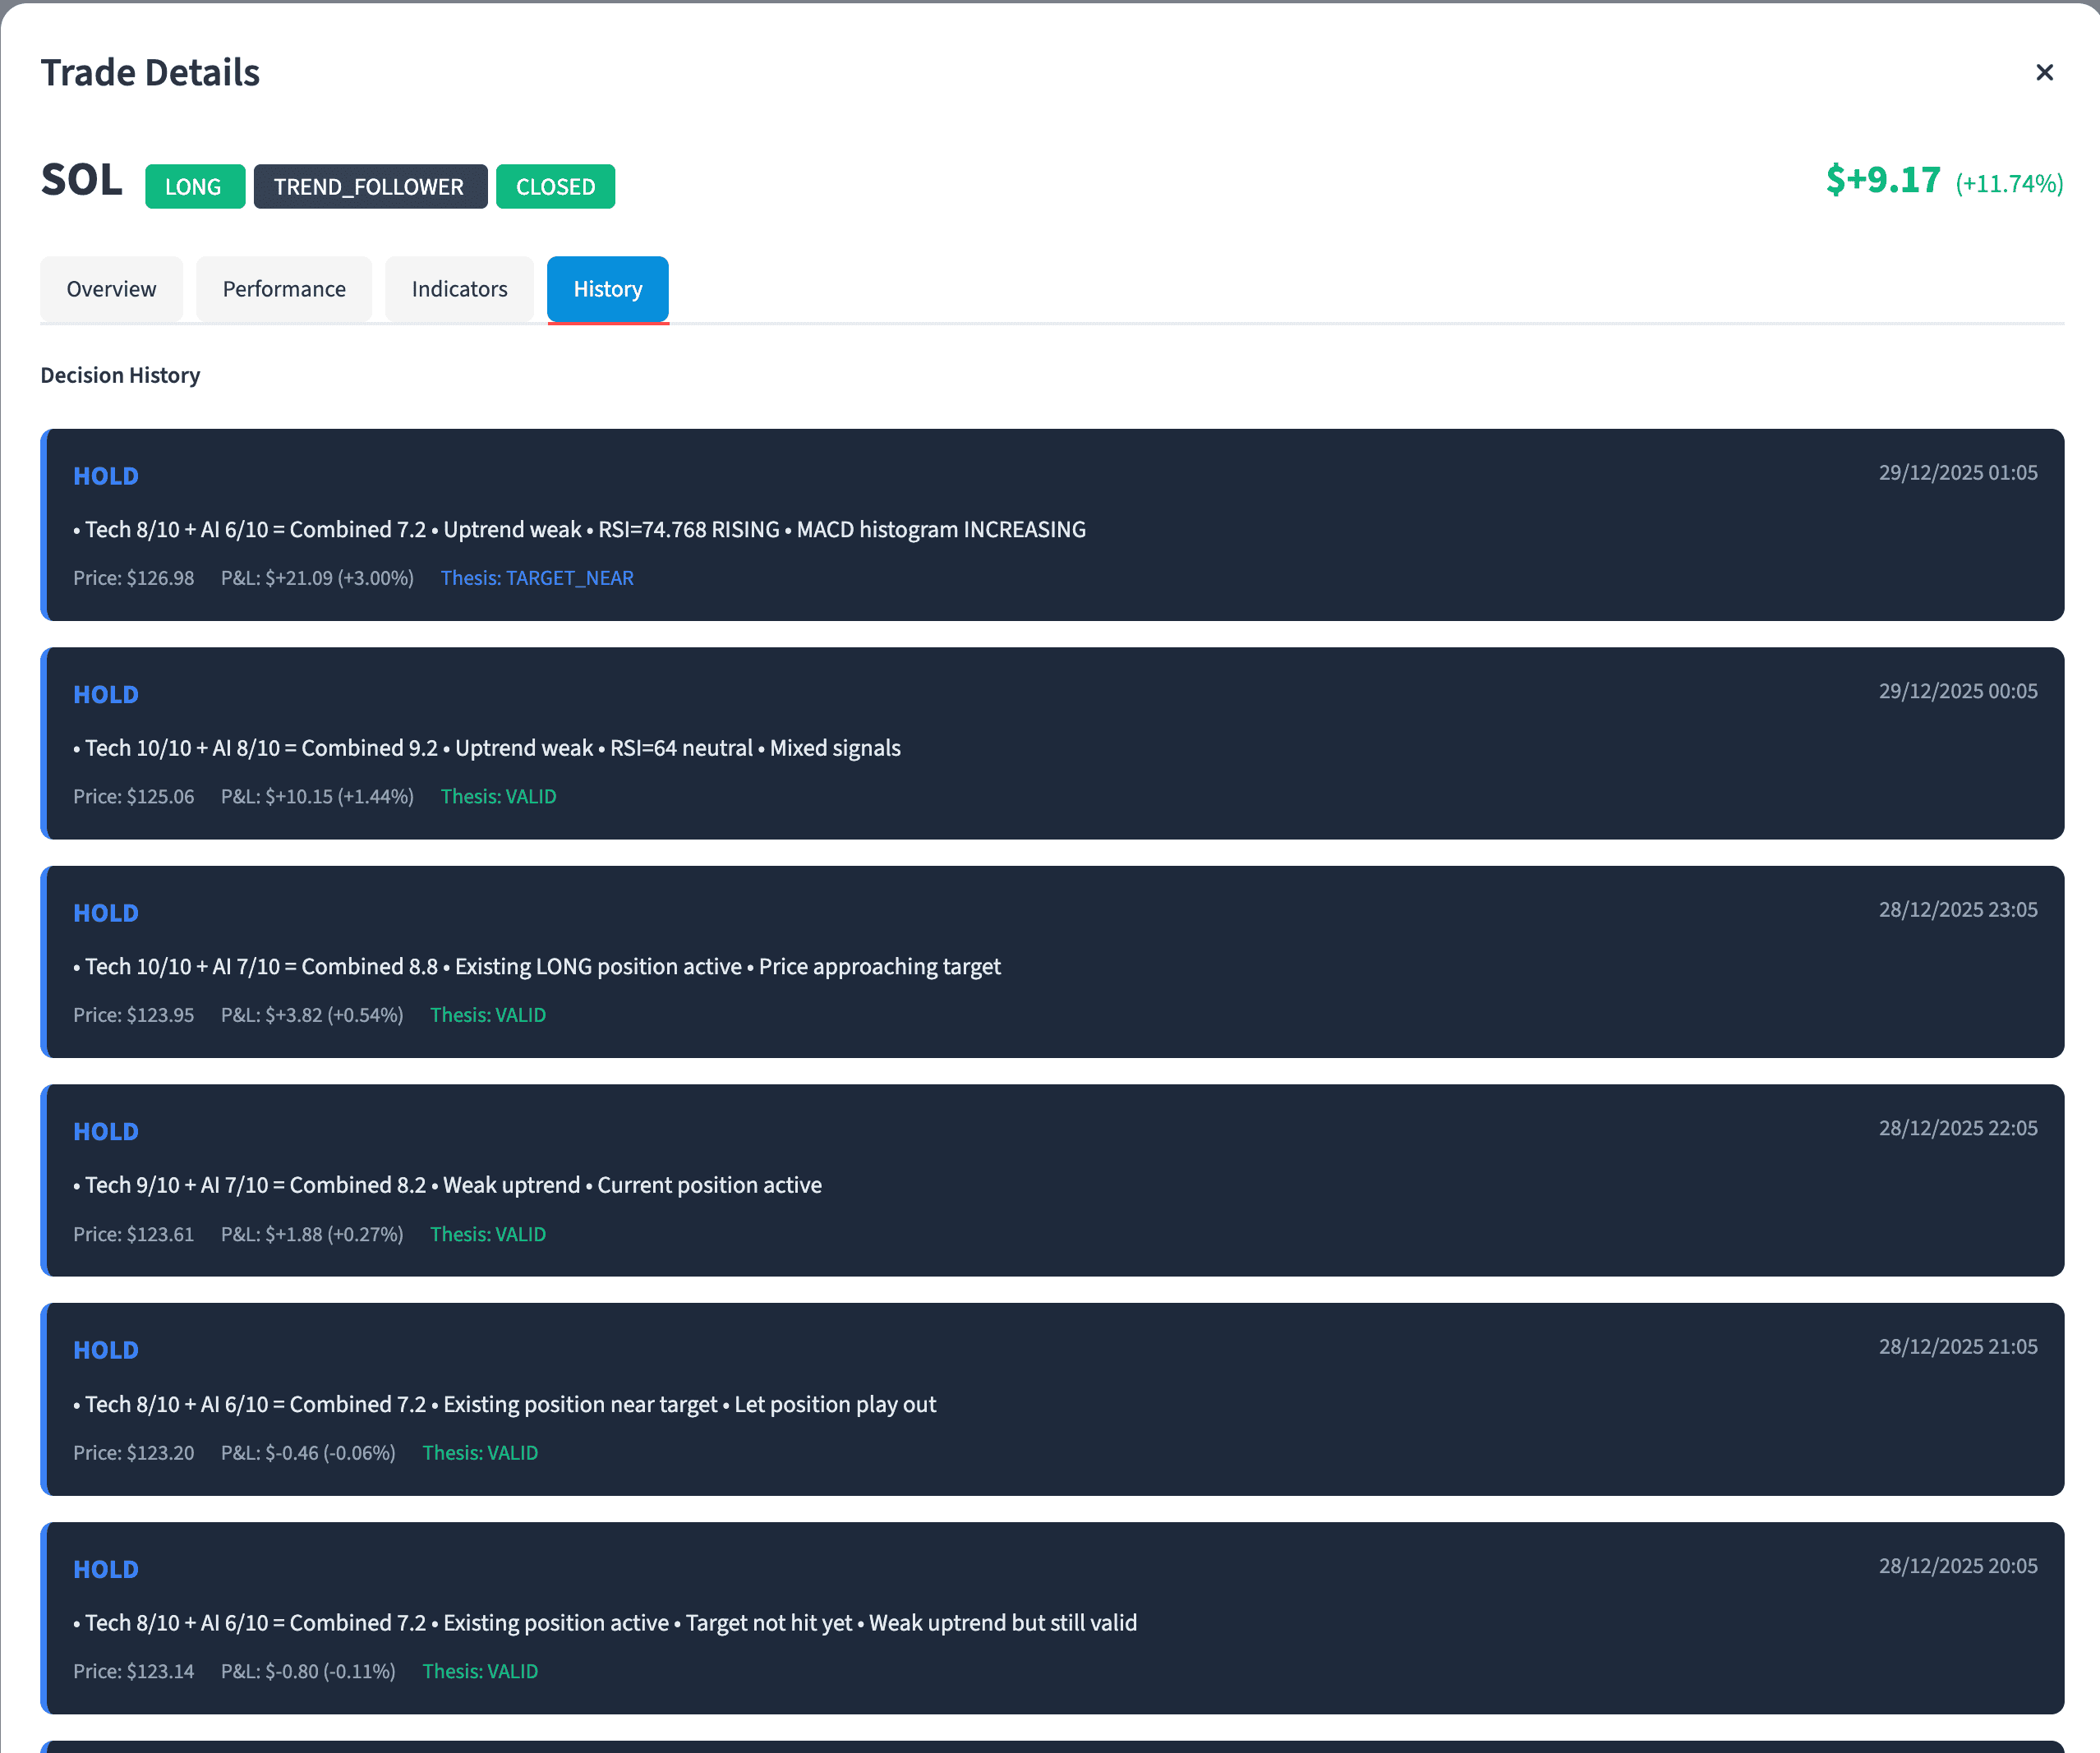Click timestamp 28/12/2025 23:05
2100x1753 pixels.
point(1957,910)
